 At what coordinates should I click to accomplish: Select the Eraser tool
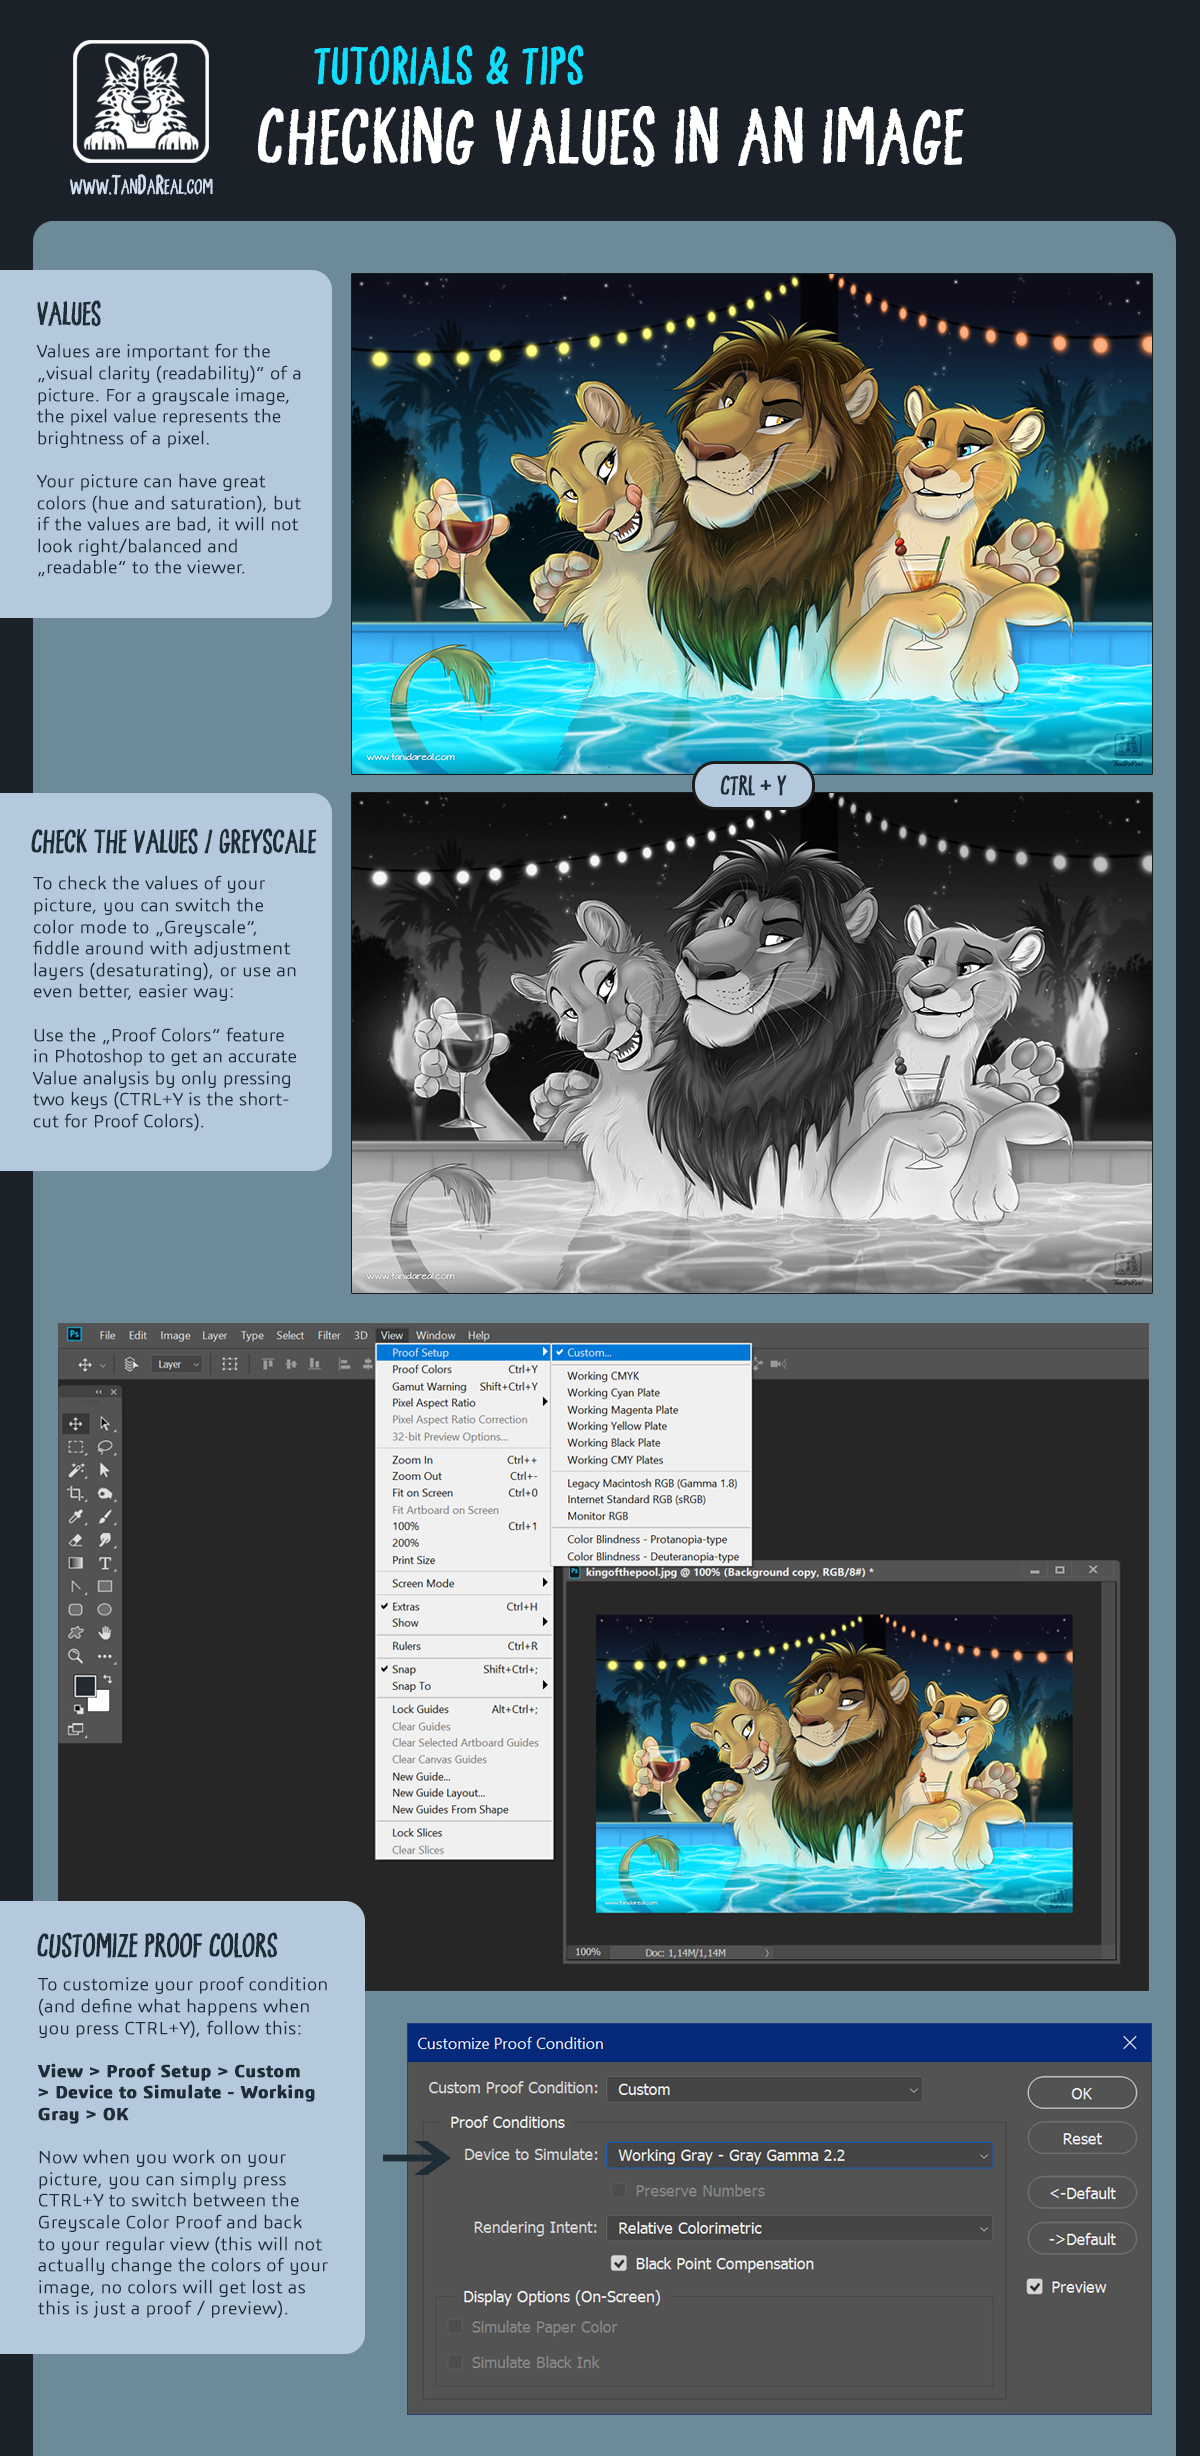coord(76,1540)
